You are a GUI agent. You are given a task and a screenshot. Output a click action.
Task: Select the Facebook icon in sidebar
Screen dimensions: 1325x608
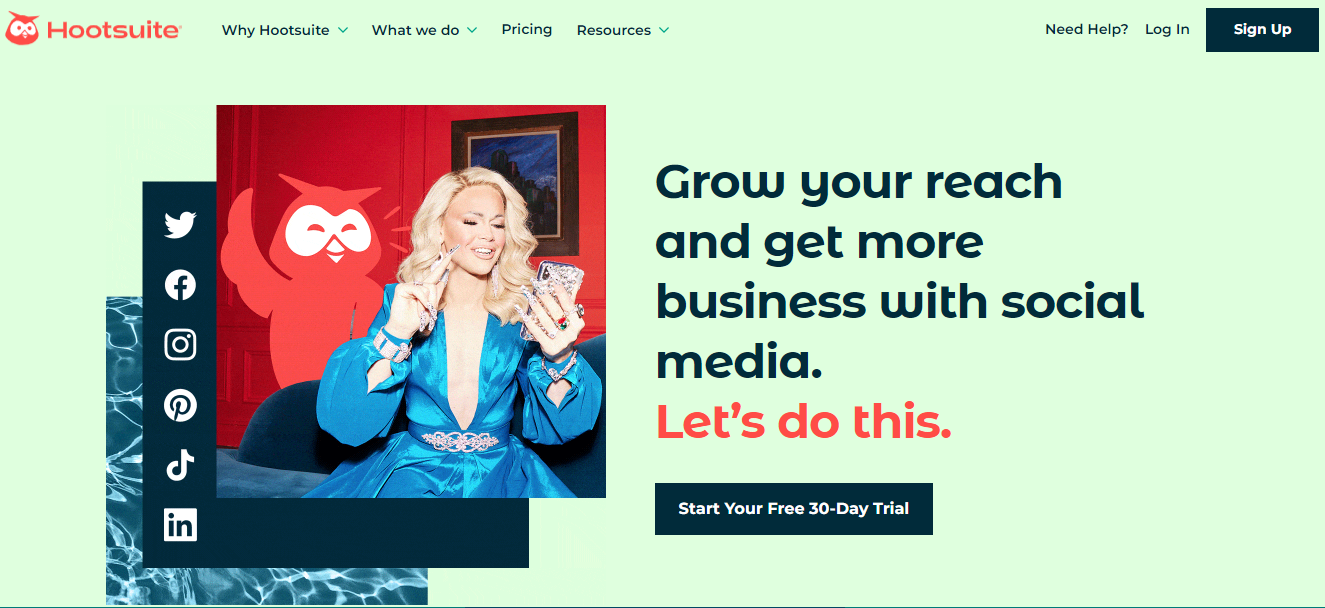click(180, 285)
